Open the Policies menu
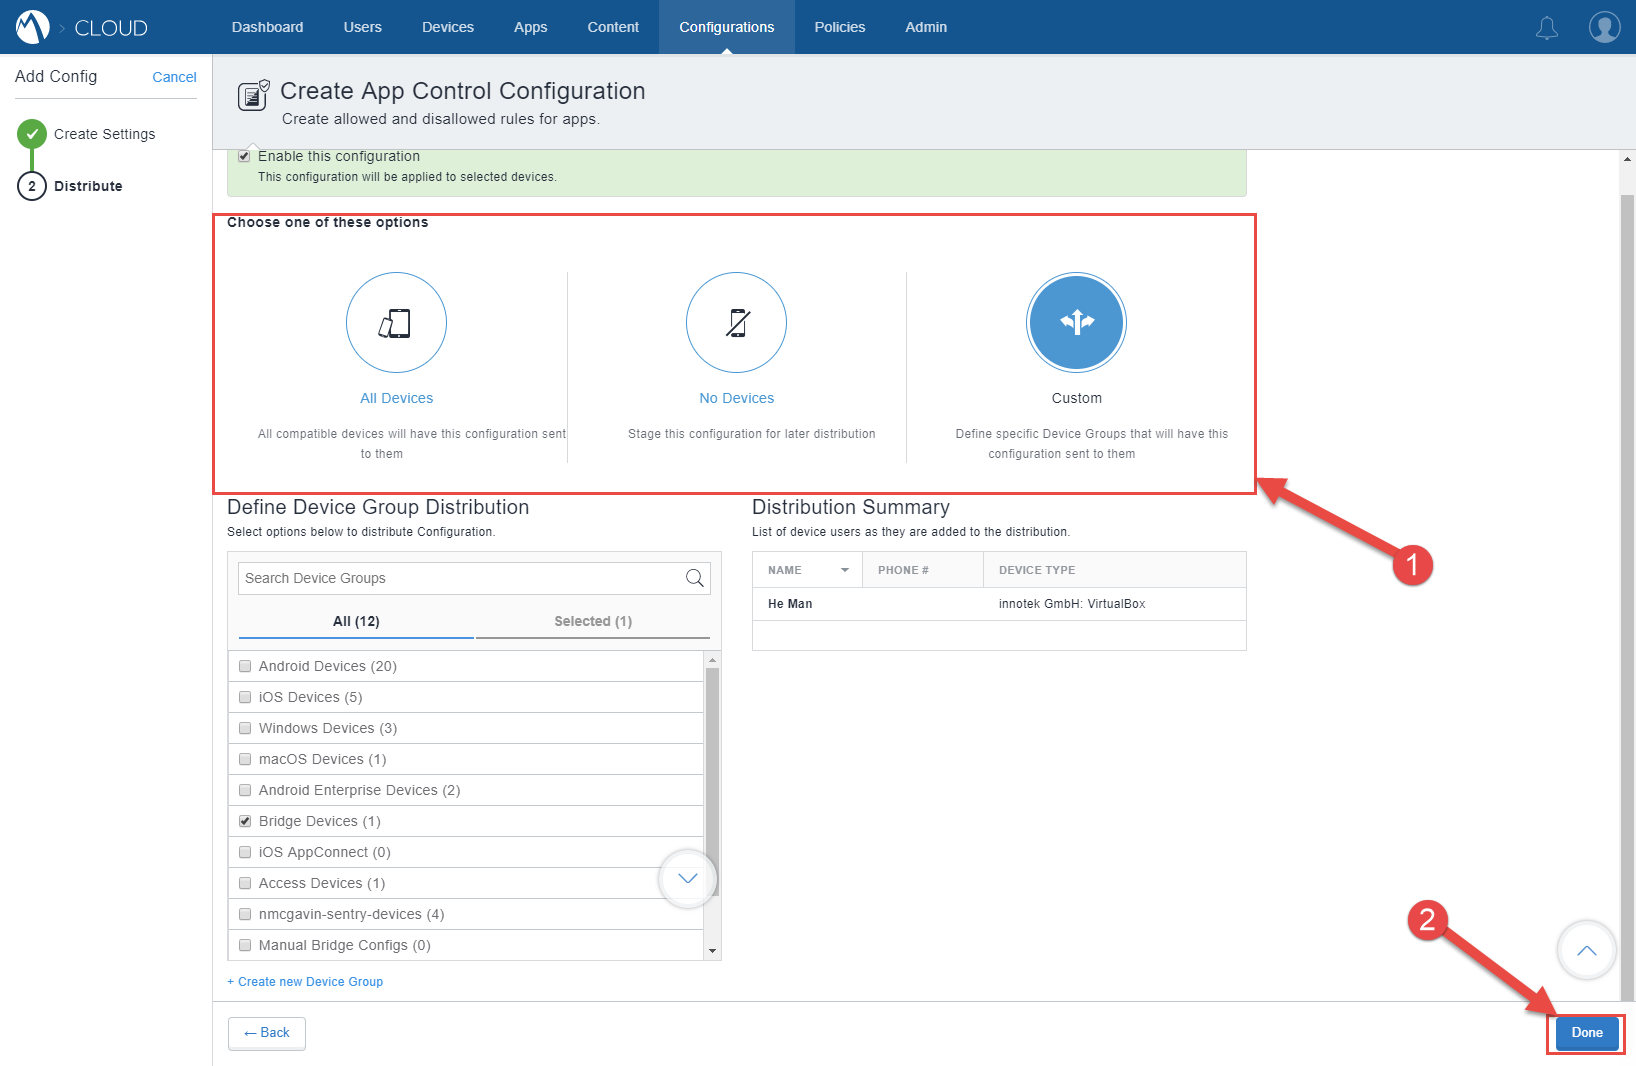This screenshot has width=1636, height=1066. (839, 27)
